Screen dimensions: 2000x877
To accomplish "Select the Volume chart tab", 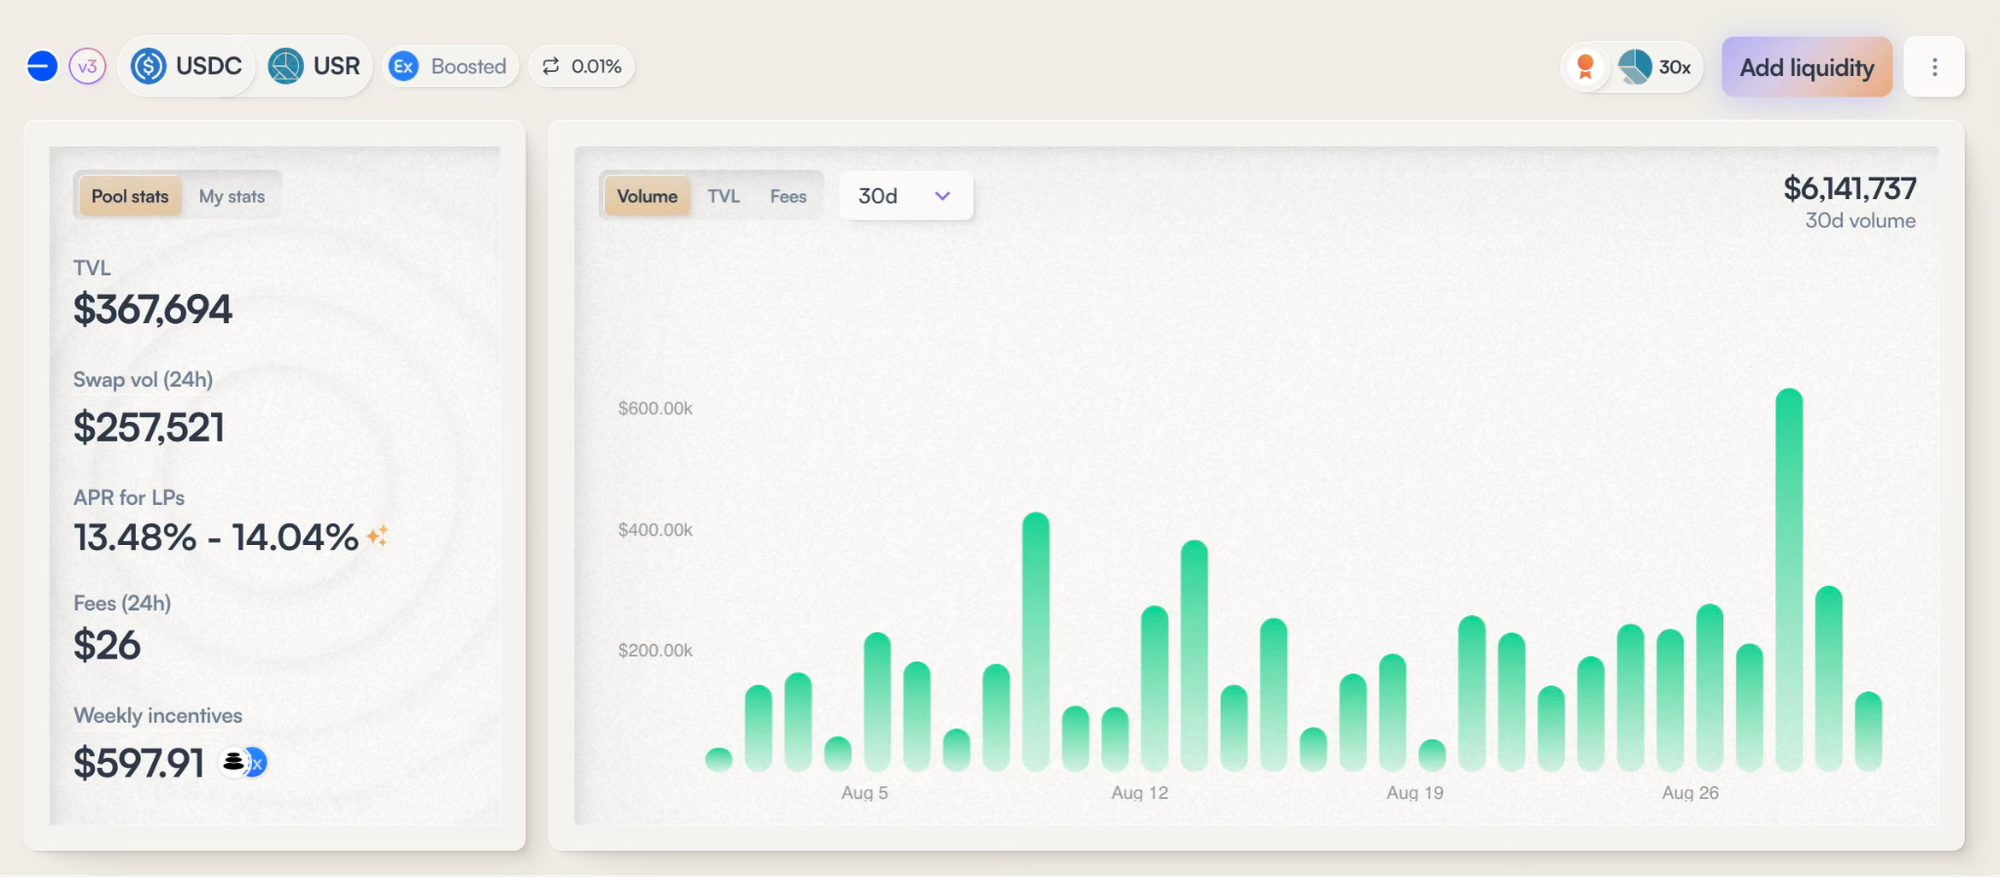I will coord(647,196).
